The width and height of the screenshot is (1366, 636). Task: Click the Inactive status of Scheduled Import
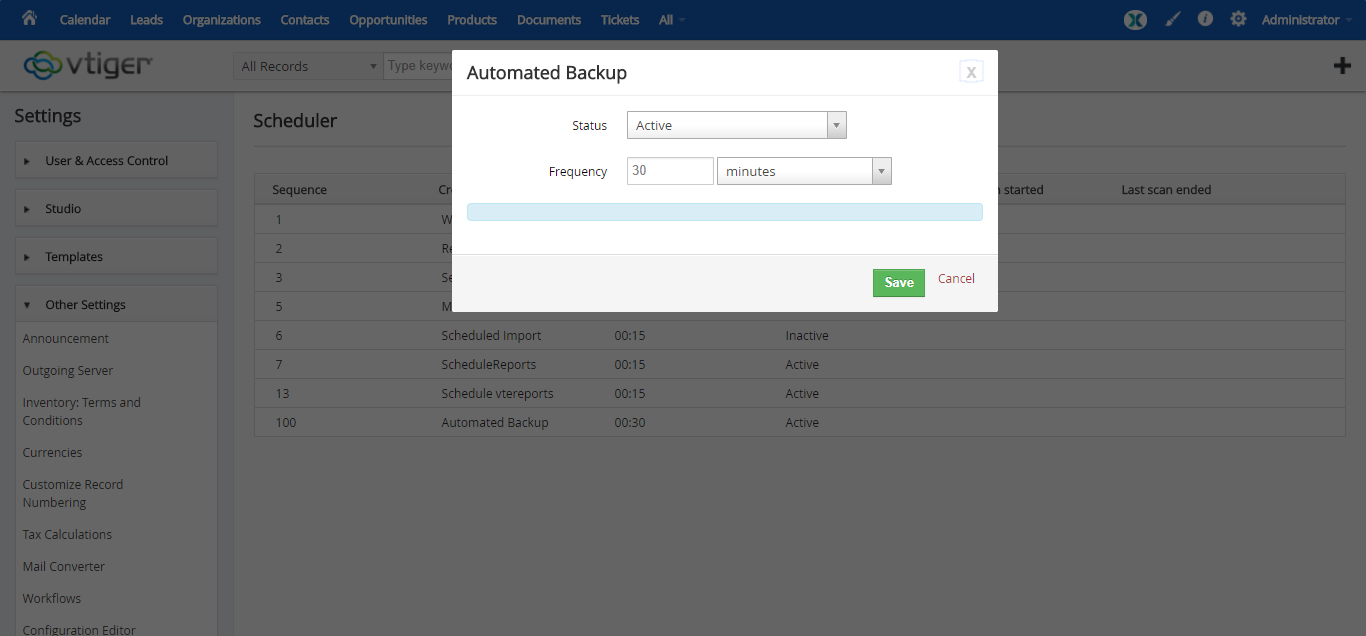(807, 336)
